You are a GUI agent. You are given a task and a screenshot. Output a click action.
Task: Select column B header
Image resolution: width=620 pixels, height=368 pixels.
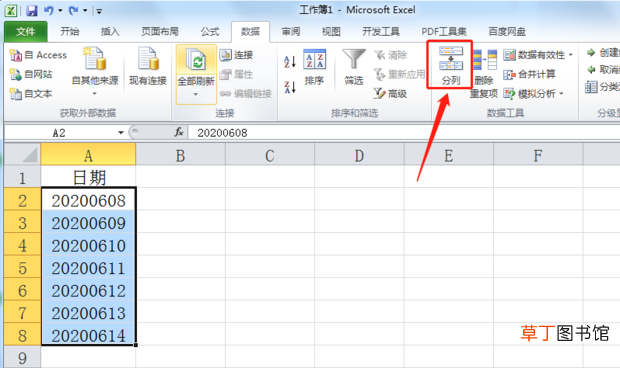(x=181, y=155)
